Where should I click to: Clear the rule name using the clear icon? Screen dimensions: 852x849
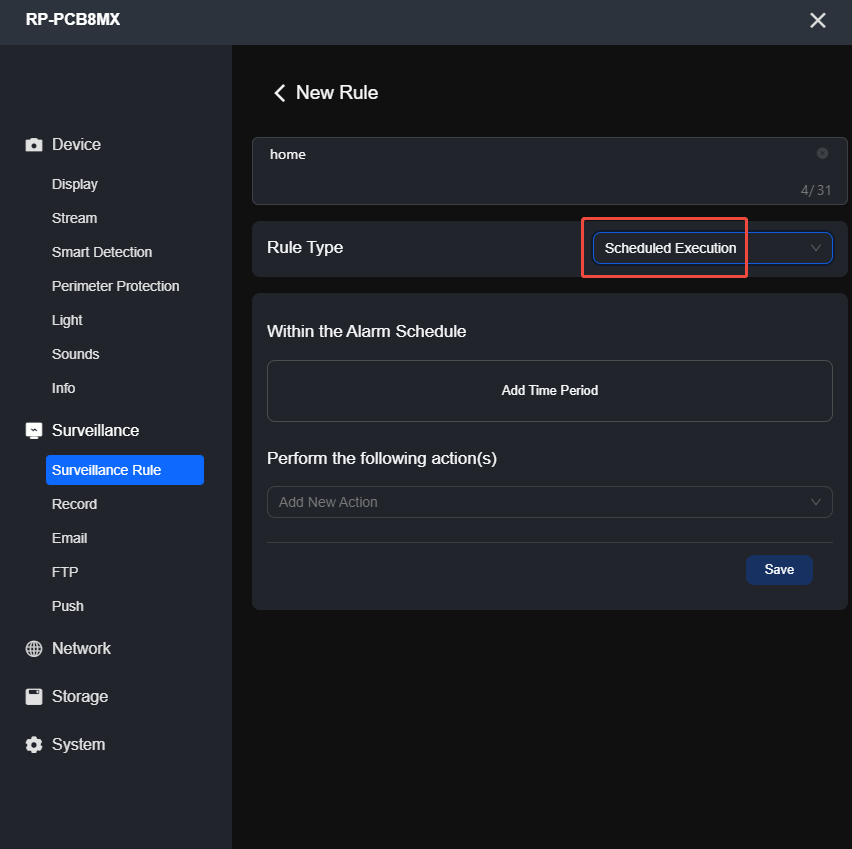[822, 153]
